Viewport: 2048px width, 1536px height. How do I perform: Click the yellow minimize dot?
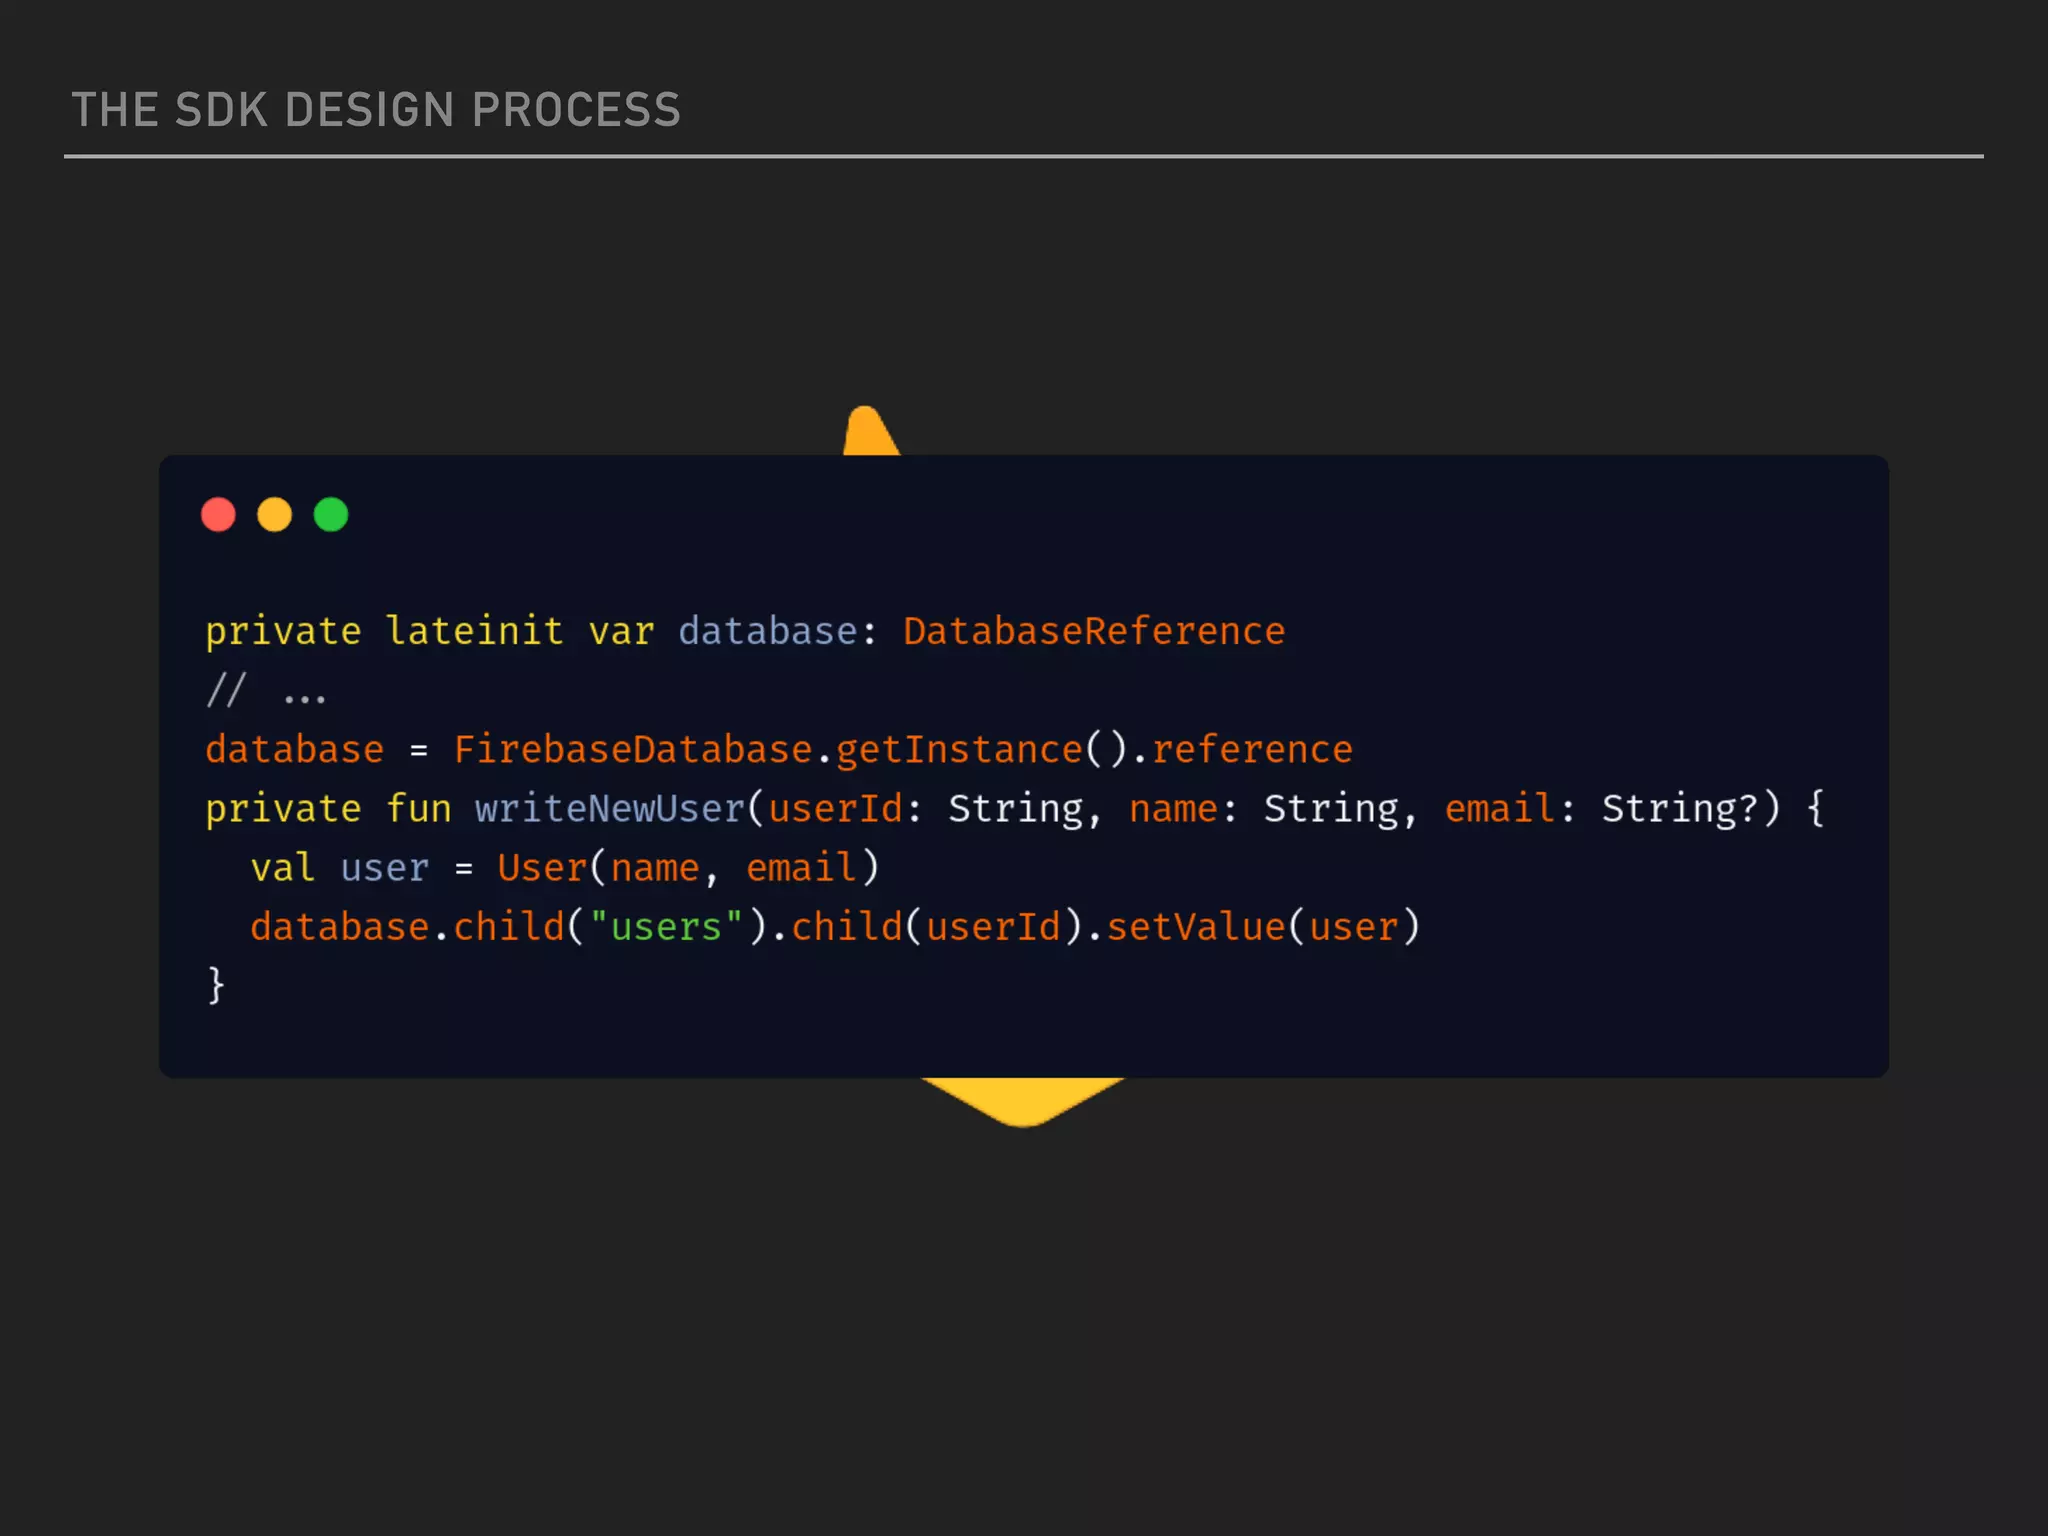coord(274,515)
